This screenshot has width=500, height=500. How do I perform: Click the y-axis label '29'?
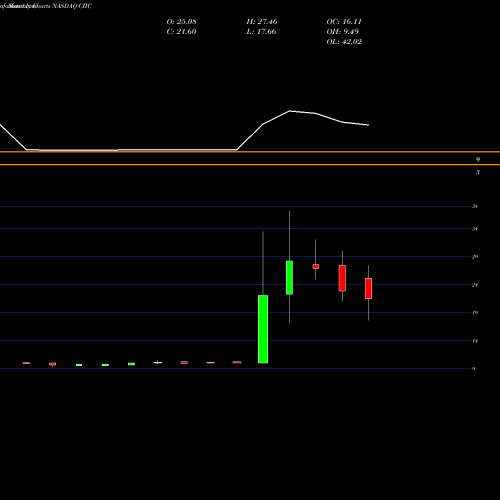pyautogui.click(x=475, y=257)
